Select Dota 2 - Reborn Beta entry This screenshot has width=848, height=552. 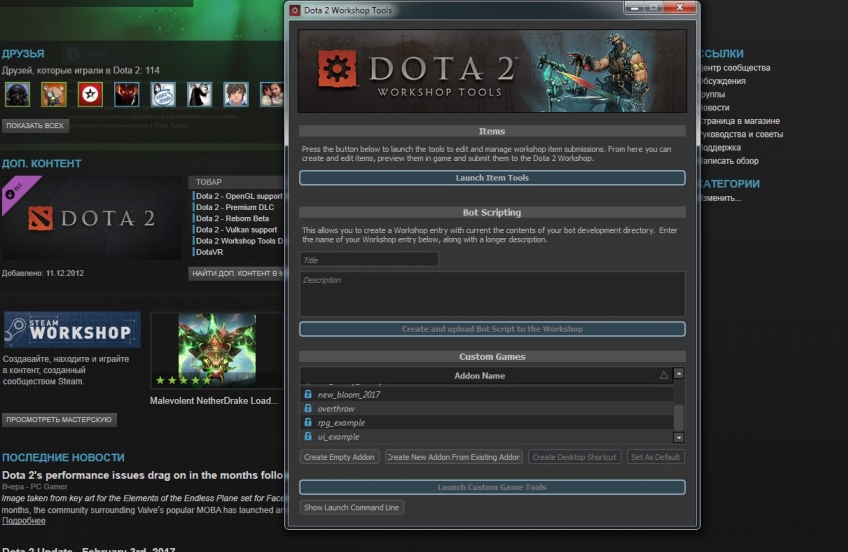tap(232, 218)
